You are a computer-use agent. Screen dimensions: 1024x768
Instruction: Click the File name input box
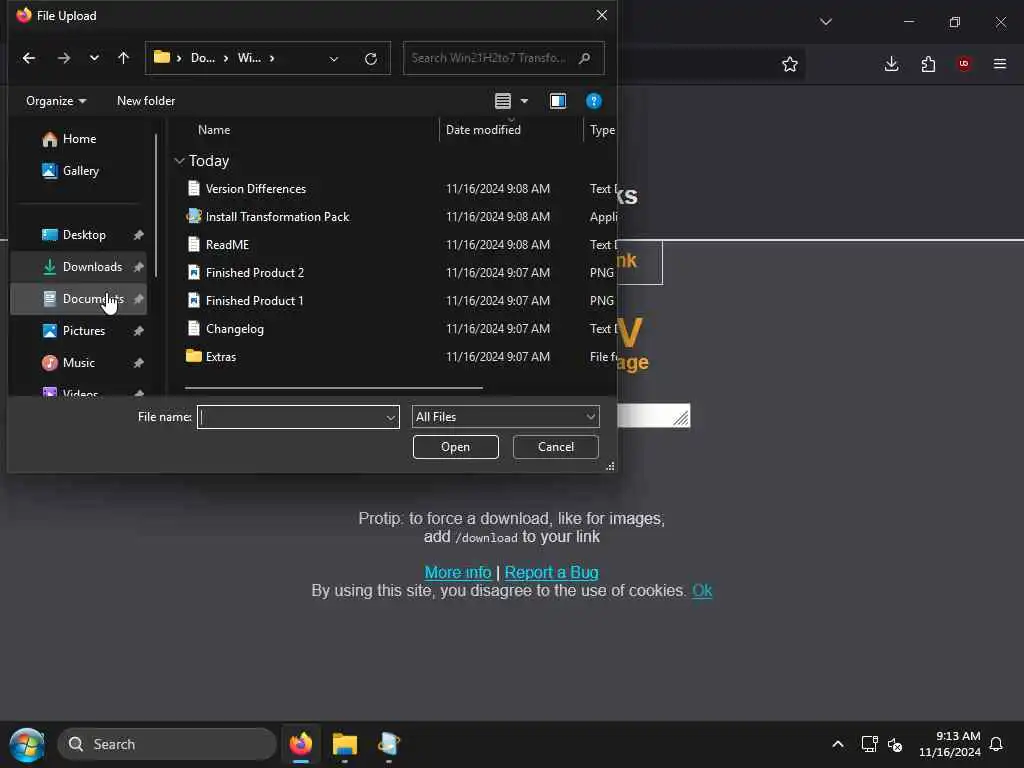[x=291, y=417]
